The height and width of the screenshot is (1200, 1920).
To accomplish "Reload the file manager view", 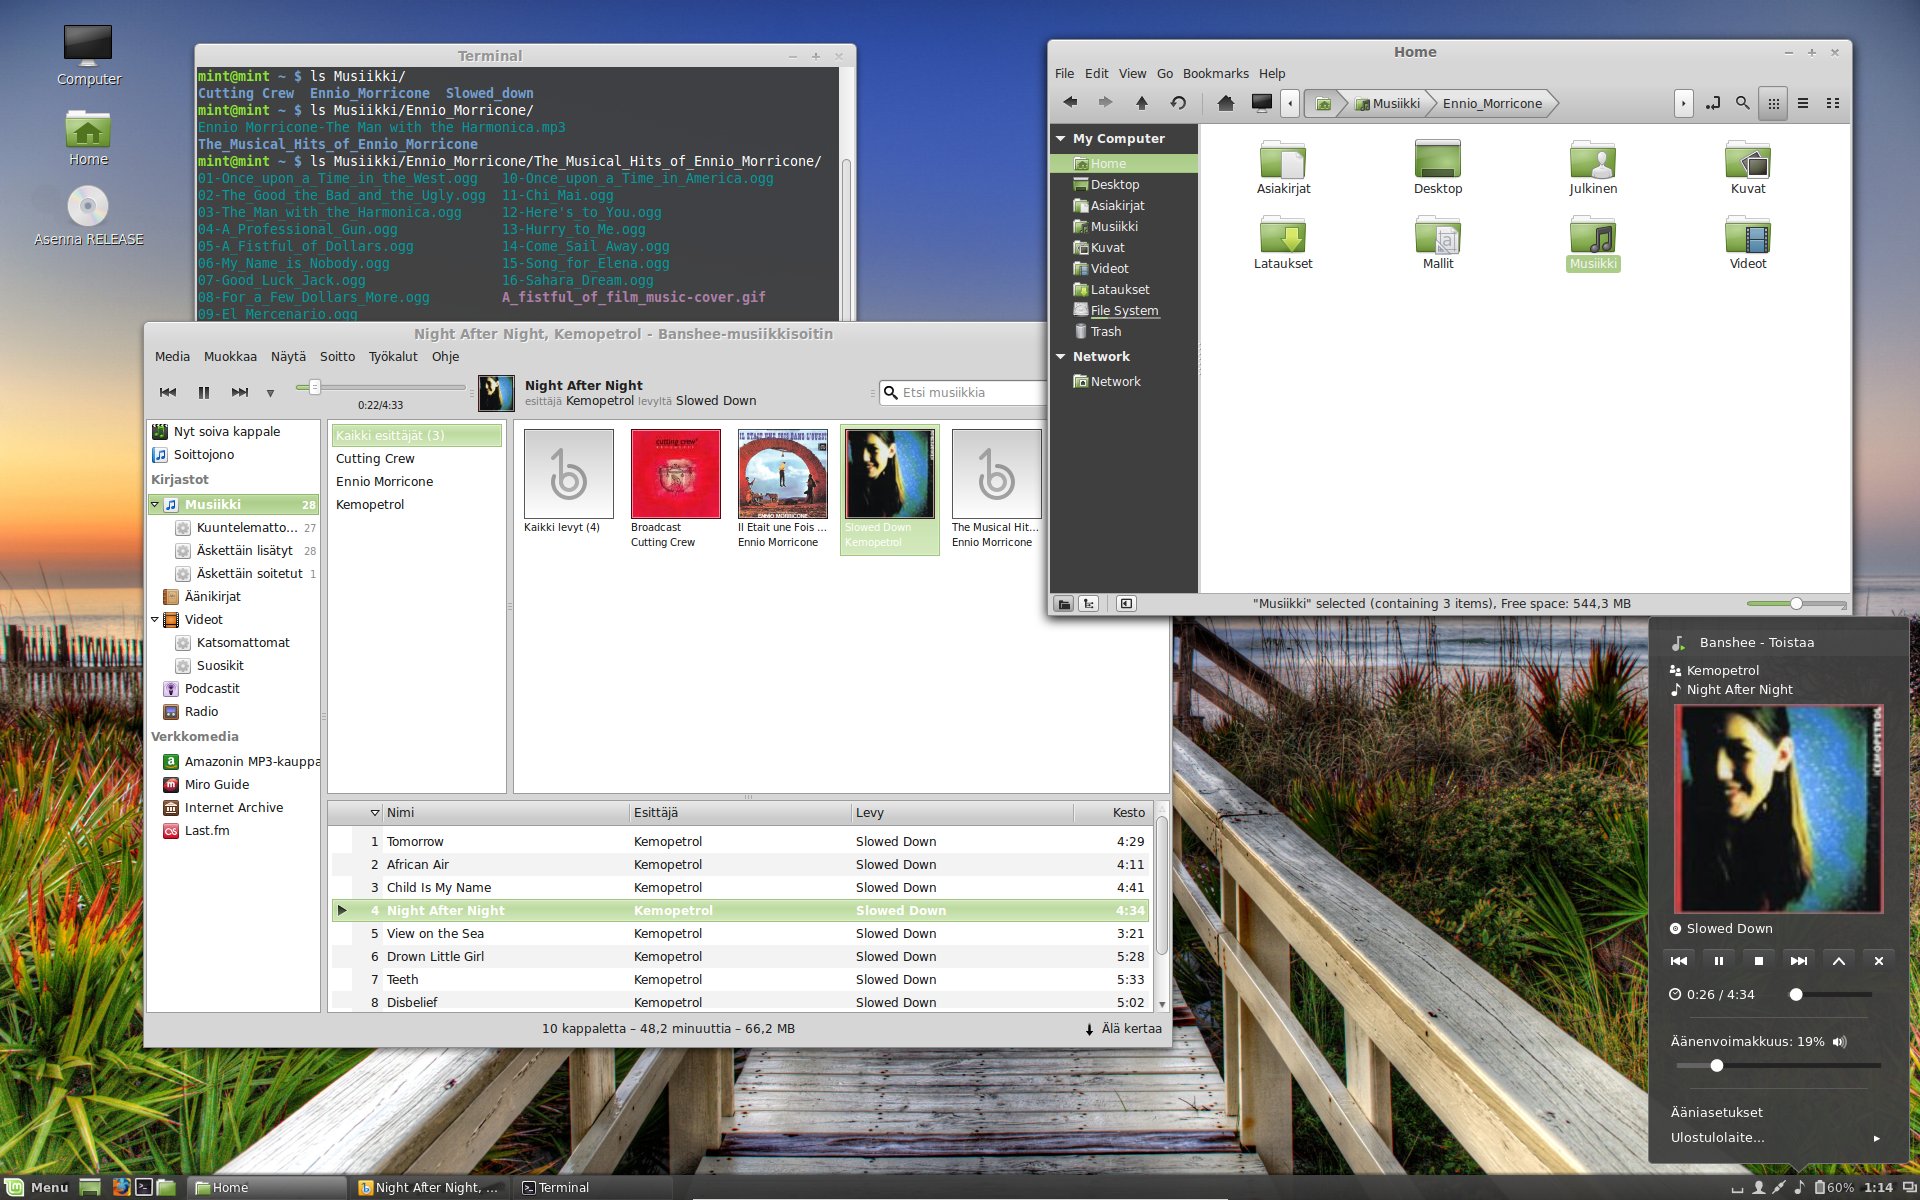I will tap(1178, 103).
